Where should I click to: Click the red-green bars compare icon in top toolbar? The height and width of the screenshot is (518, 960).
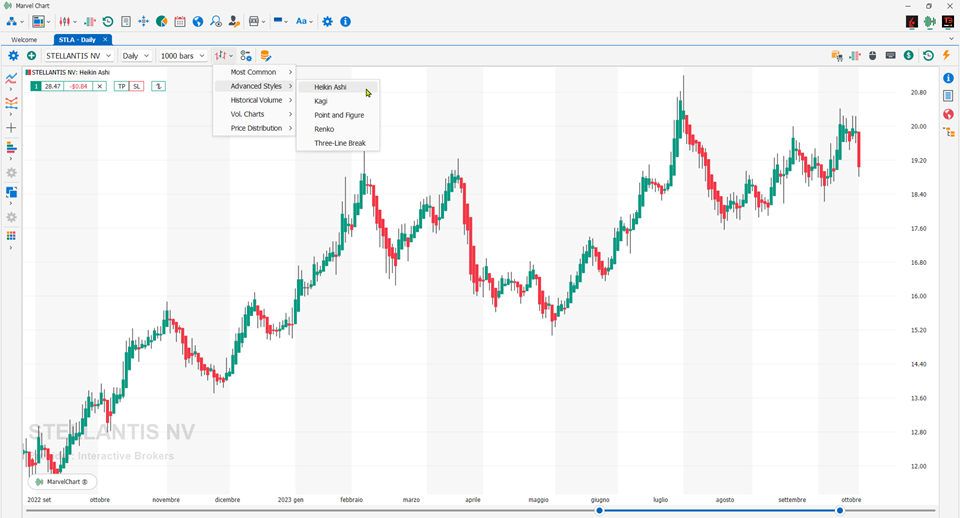tap(90, 21)
